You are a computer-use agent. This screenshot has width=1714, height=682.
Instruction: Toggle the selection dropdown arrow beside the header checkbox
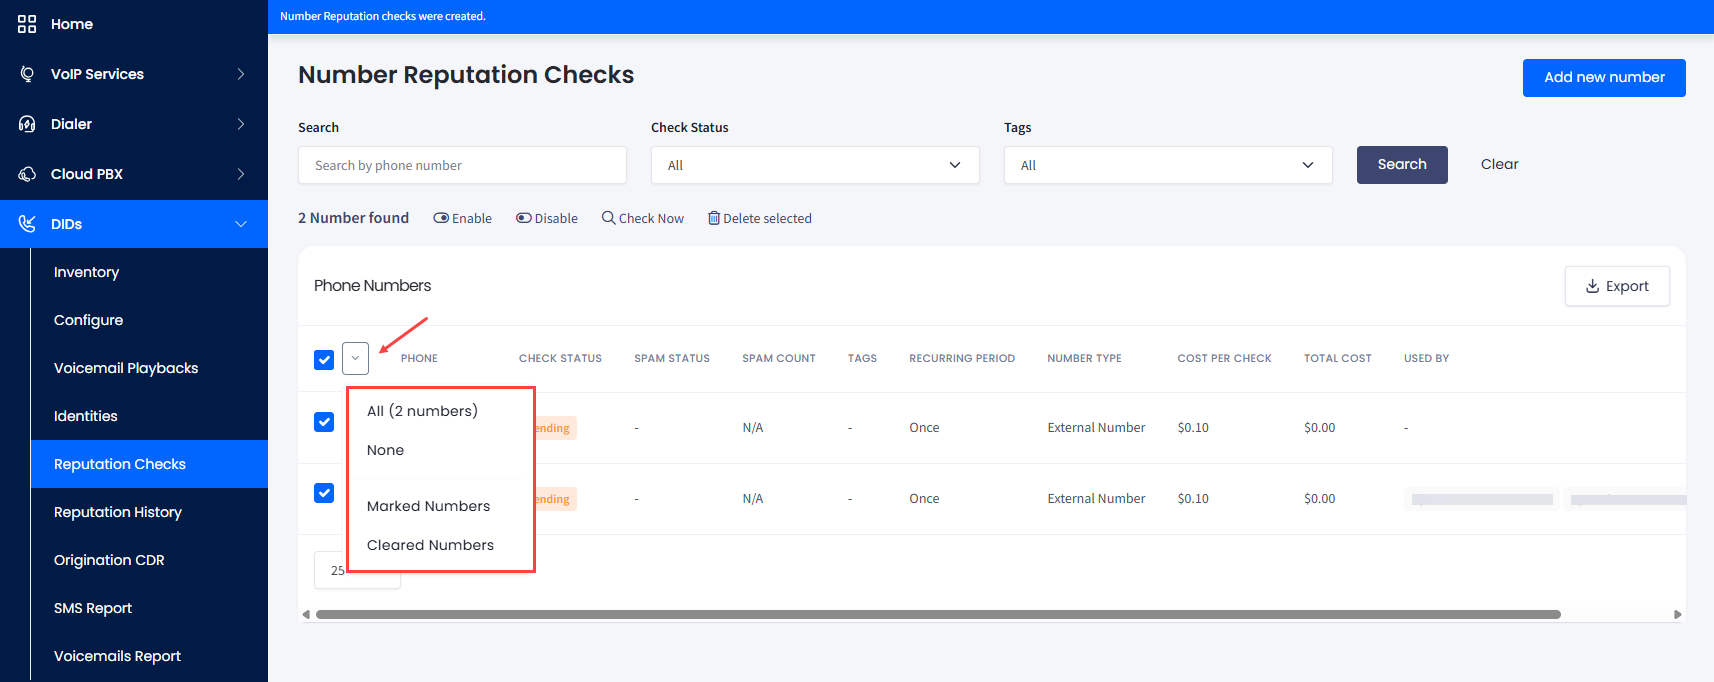pyautogui.click(x=355, y=358)
